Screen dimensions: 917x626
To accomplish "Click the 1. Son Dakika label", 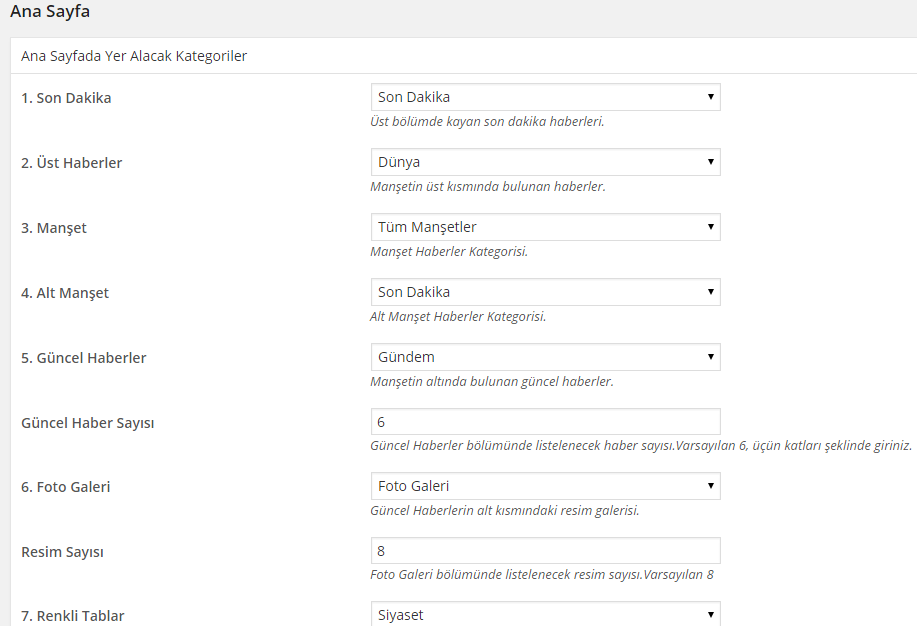I will pos(66,98).
